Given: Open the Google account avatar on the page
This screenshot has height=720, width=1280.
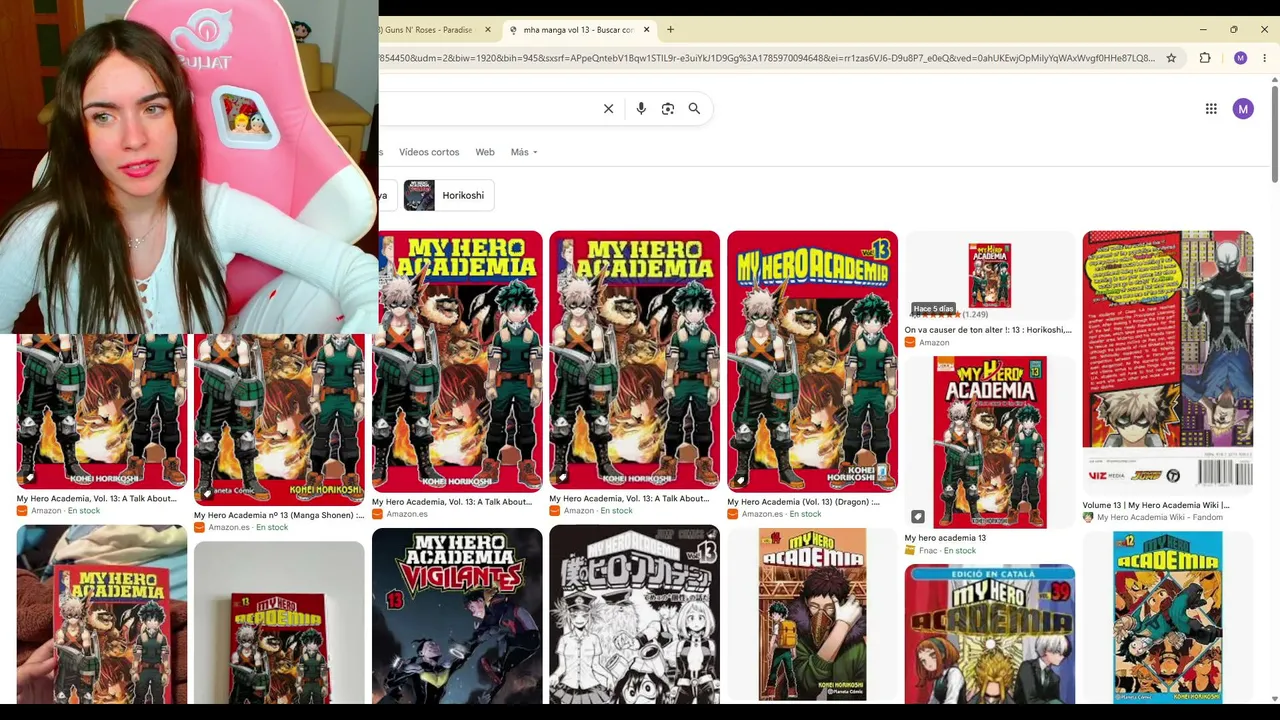Looking at the screenshot, I should [1243, 109].
